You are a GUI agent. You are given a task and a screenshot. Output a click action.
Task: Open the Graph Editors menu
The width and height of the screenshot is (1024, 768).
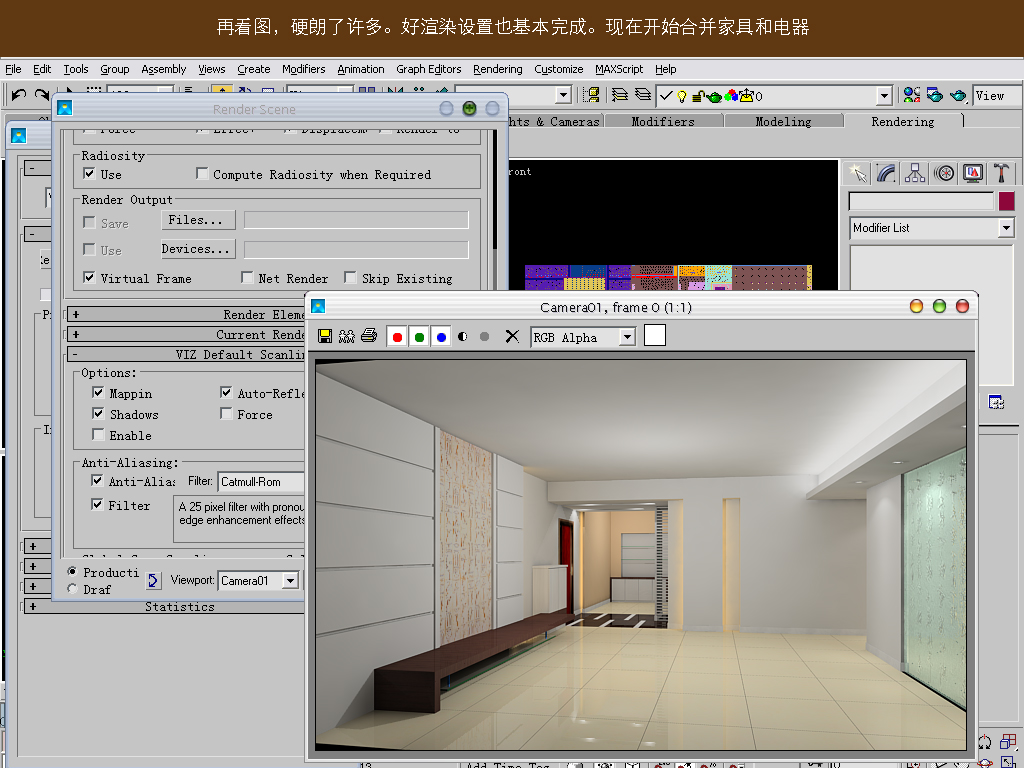(428, 69)
